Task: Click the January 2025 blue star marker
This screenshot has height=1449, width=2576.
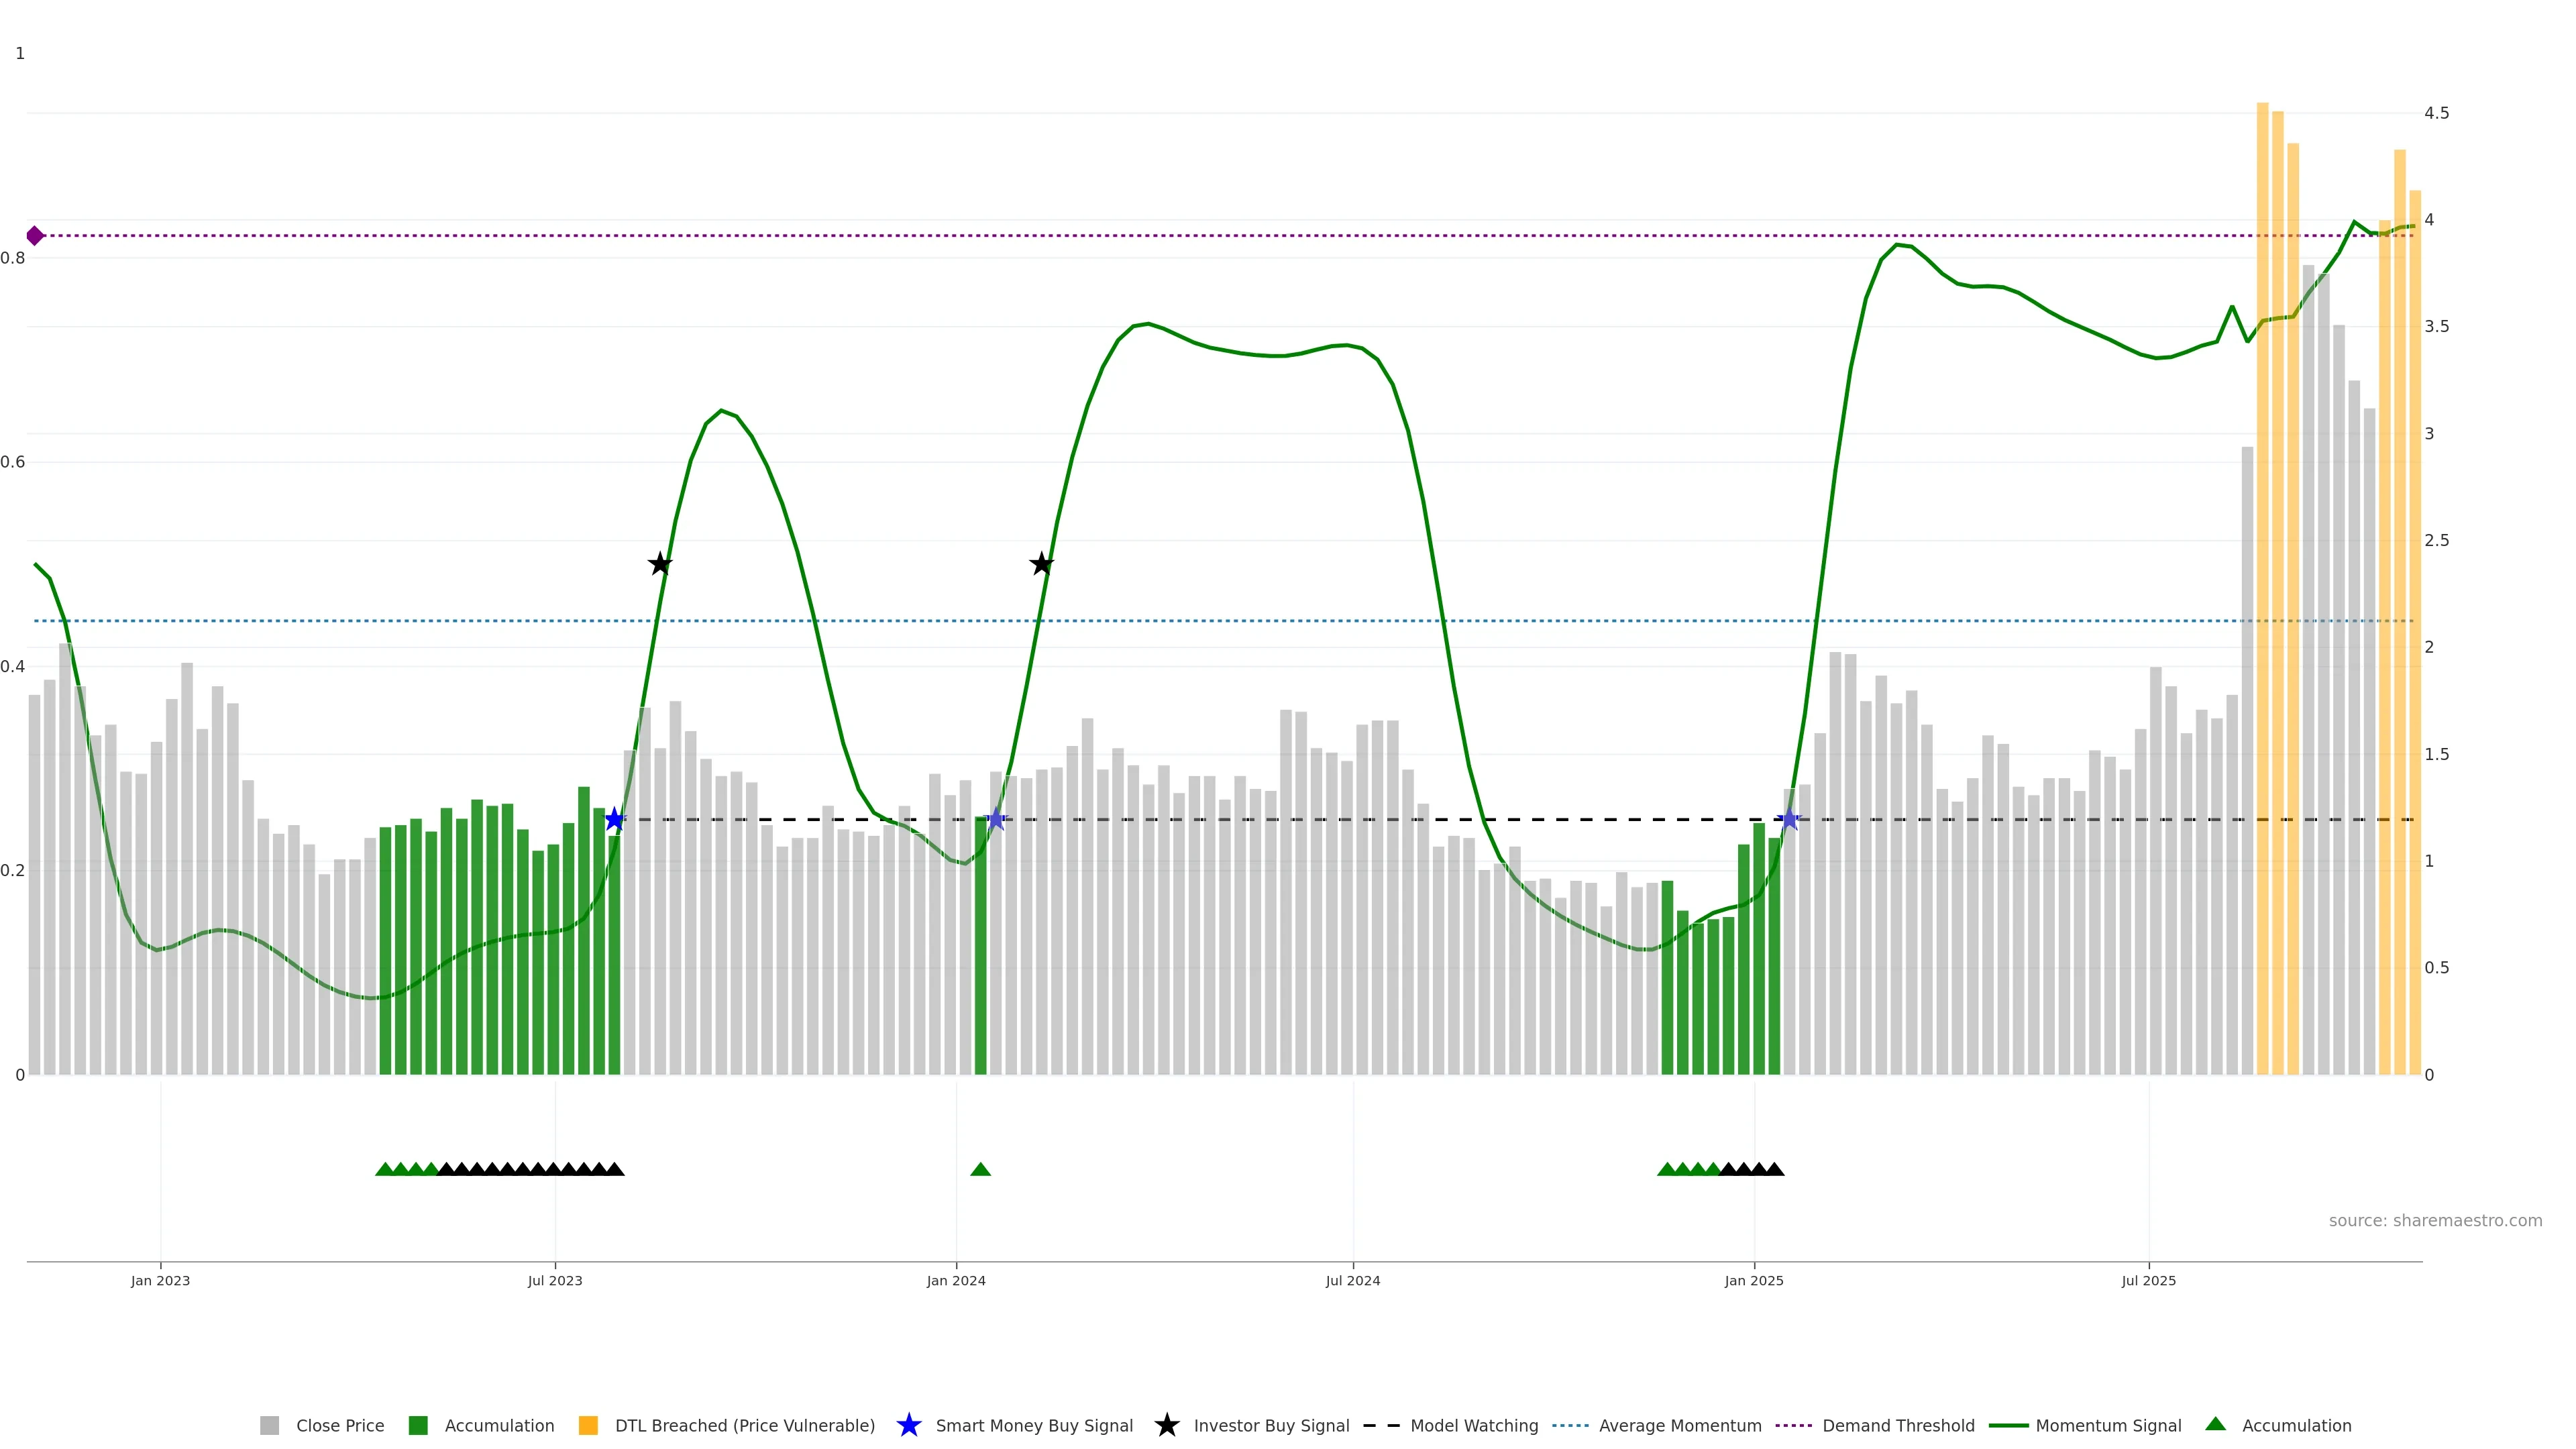Action: (1789, 820)
